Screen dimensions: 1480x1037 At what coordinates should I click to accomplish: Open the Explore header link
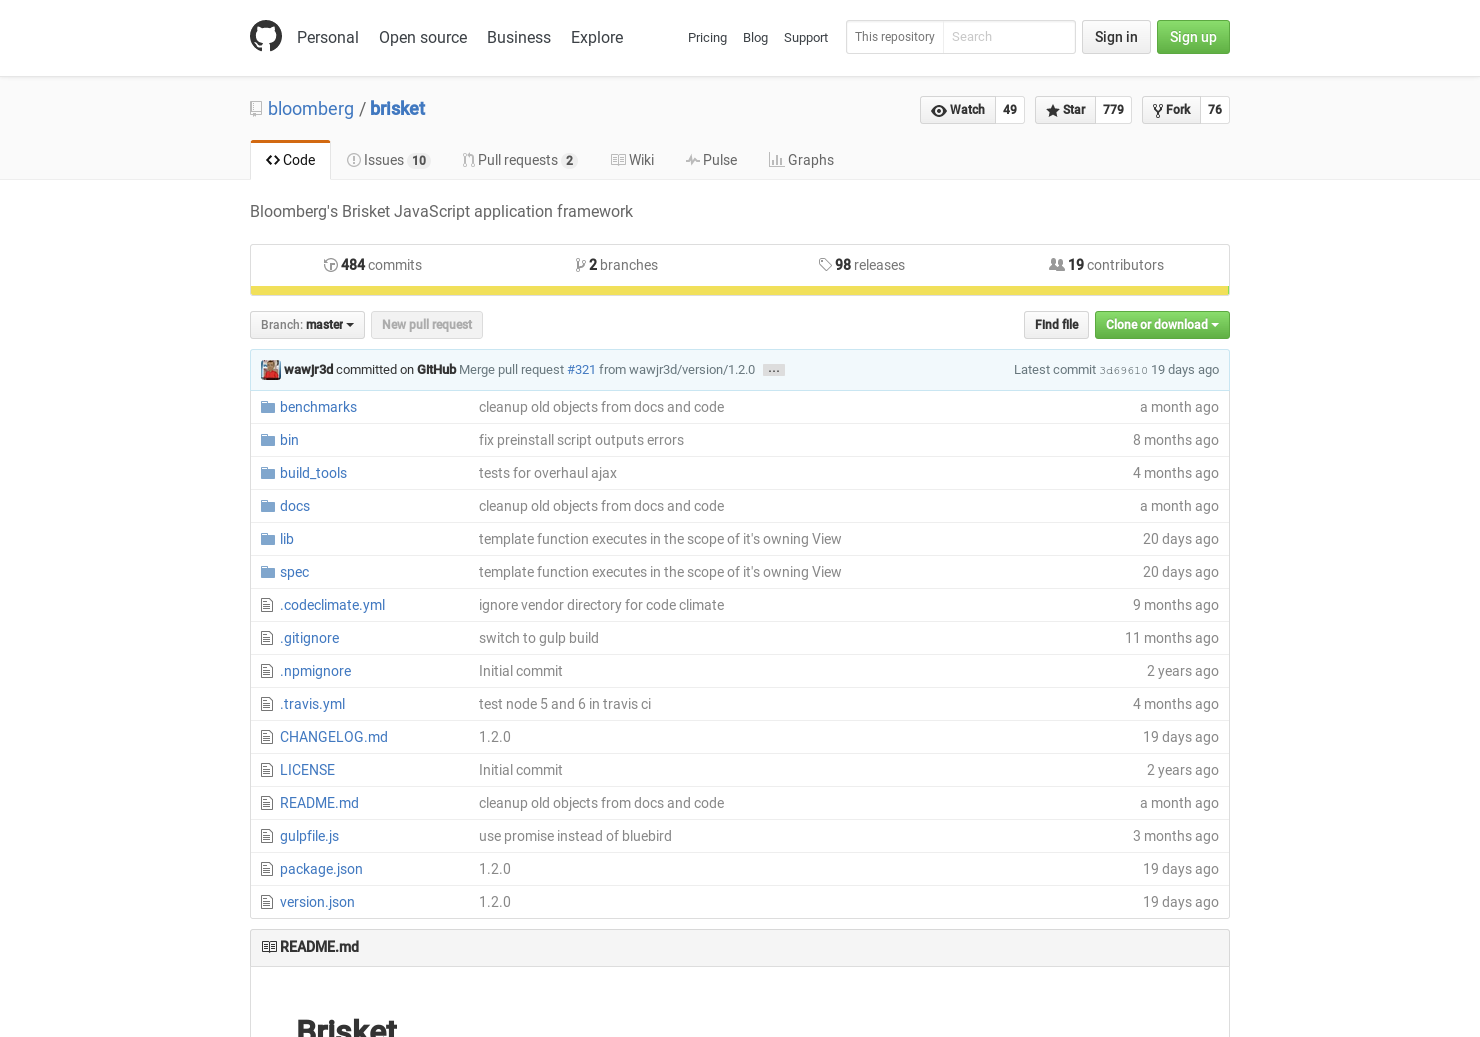[x=597, y=37]
